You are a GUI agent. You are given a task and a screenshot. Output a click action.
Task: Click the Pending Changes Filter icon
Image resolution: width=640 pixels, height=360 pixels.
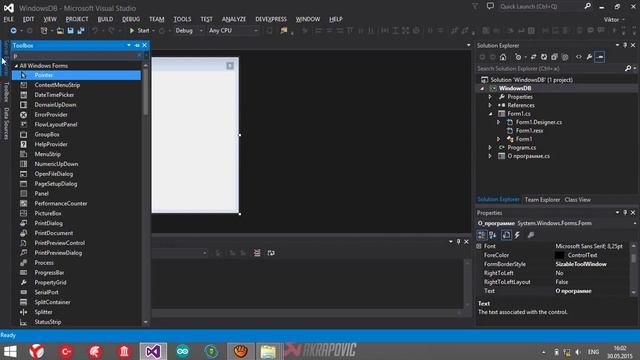tap(518, 57)
